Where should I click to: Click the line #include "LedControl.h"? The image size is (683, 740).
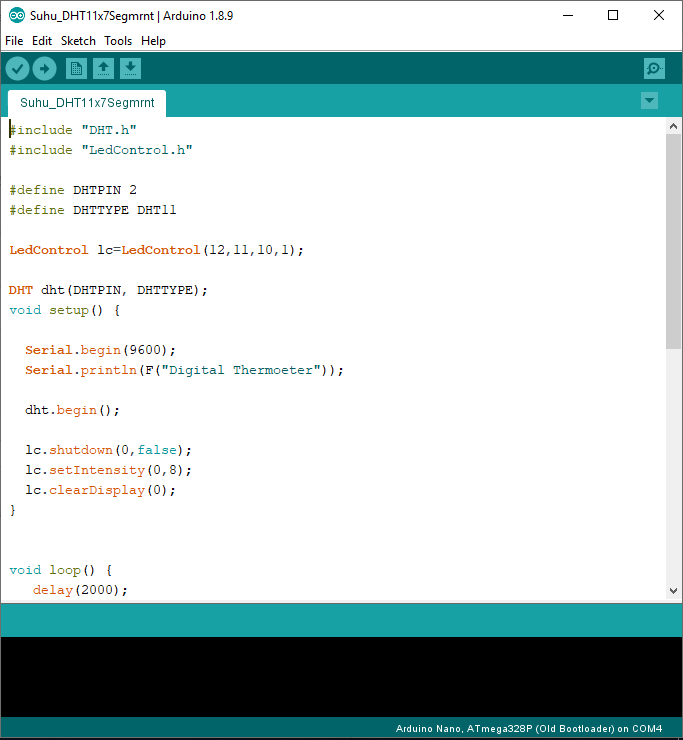pos(101,150)
